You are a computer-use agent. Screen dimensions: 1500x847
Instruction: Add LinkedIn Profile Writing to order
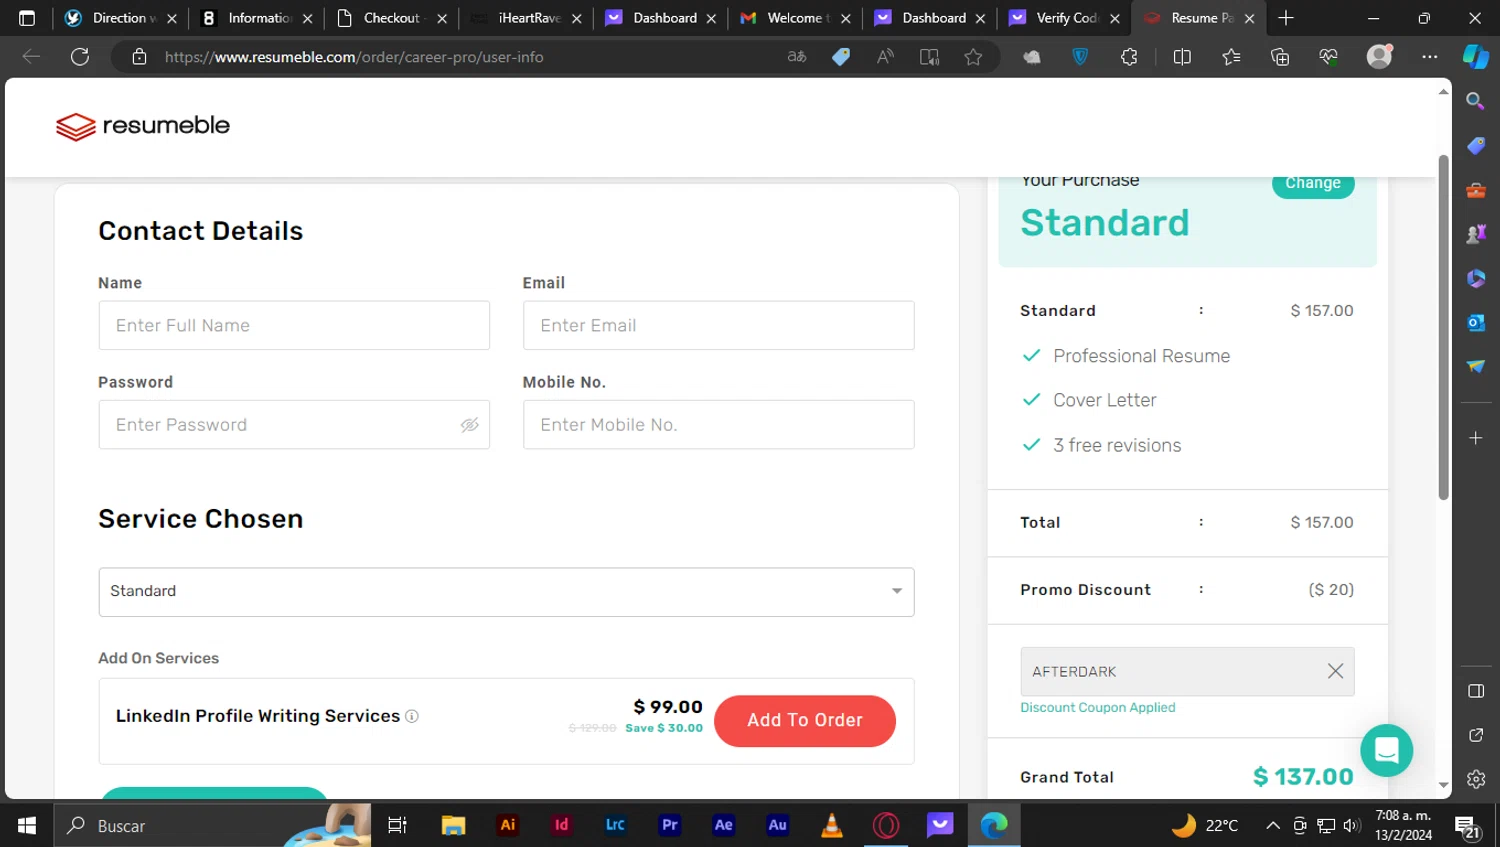(805, 720)
